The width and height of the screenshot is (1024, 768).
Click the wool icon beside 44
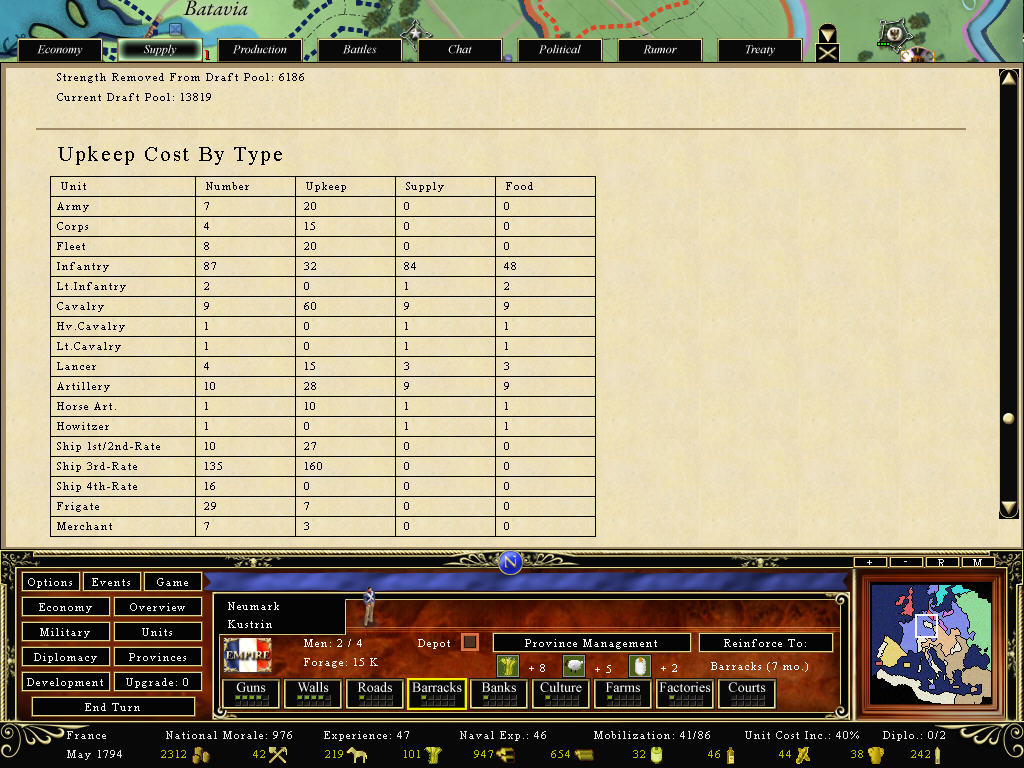[803, 755]
